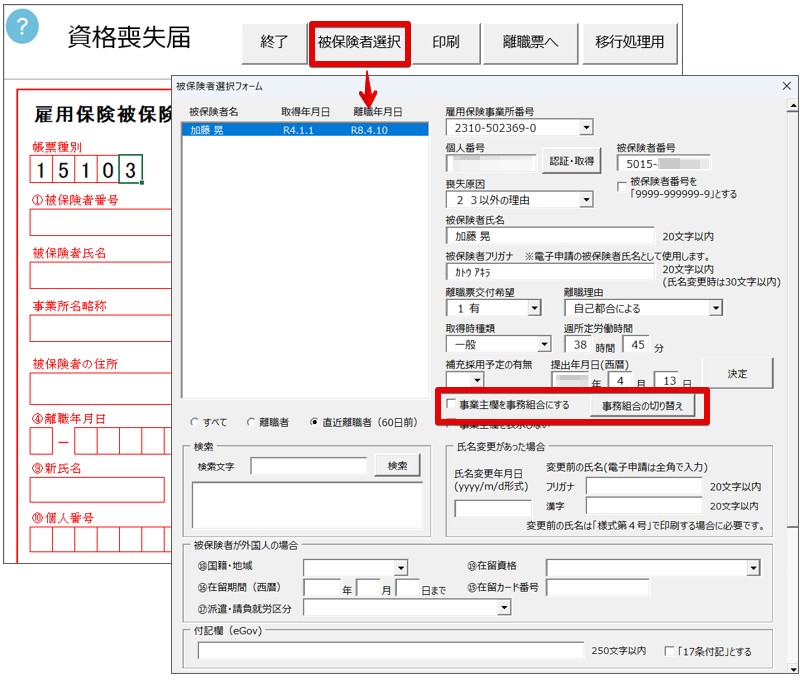The image size is (804, 680).
Task: Go to 離職票へ
Action: [x=525, y=42]
